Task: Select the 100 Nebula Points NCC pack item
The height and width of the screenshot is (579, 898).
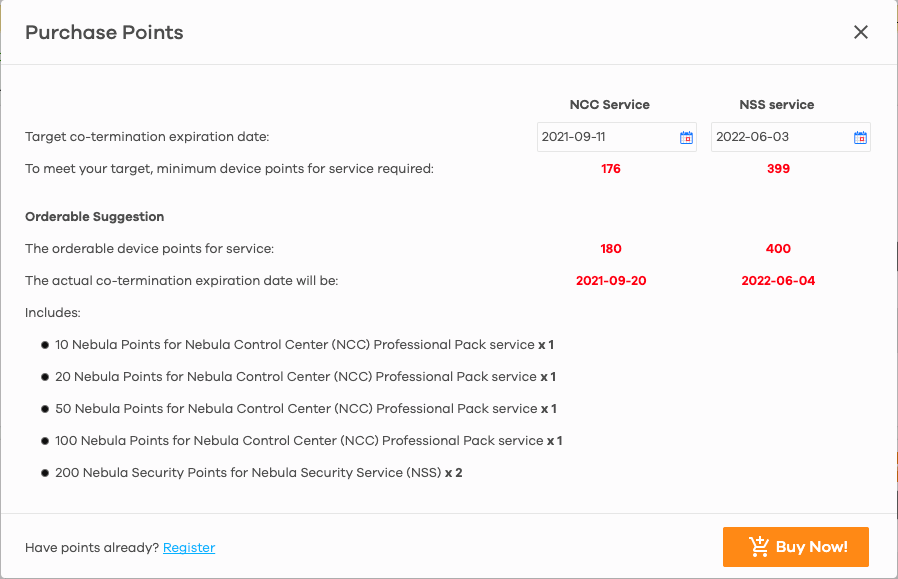Action: tap(309, 441)
